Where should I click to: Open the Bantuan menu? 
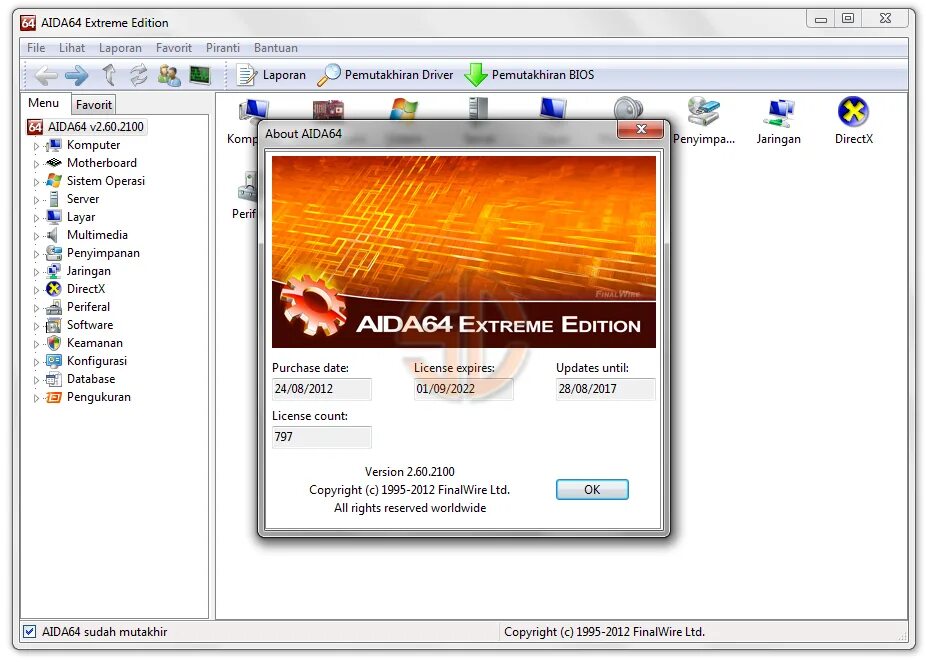pyautogui.click(x=275, y=48)
